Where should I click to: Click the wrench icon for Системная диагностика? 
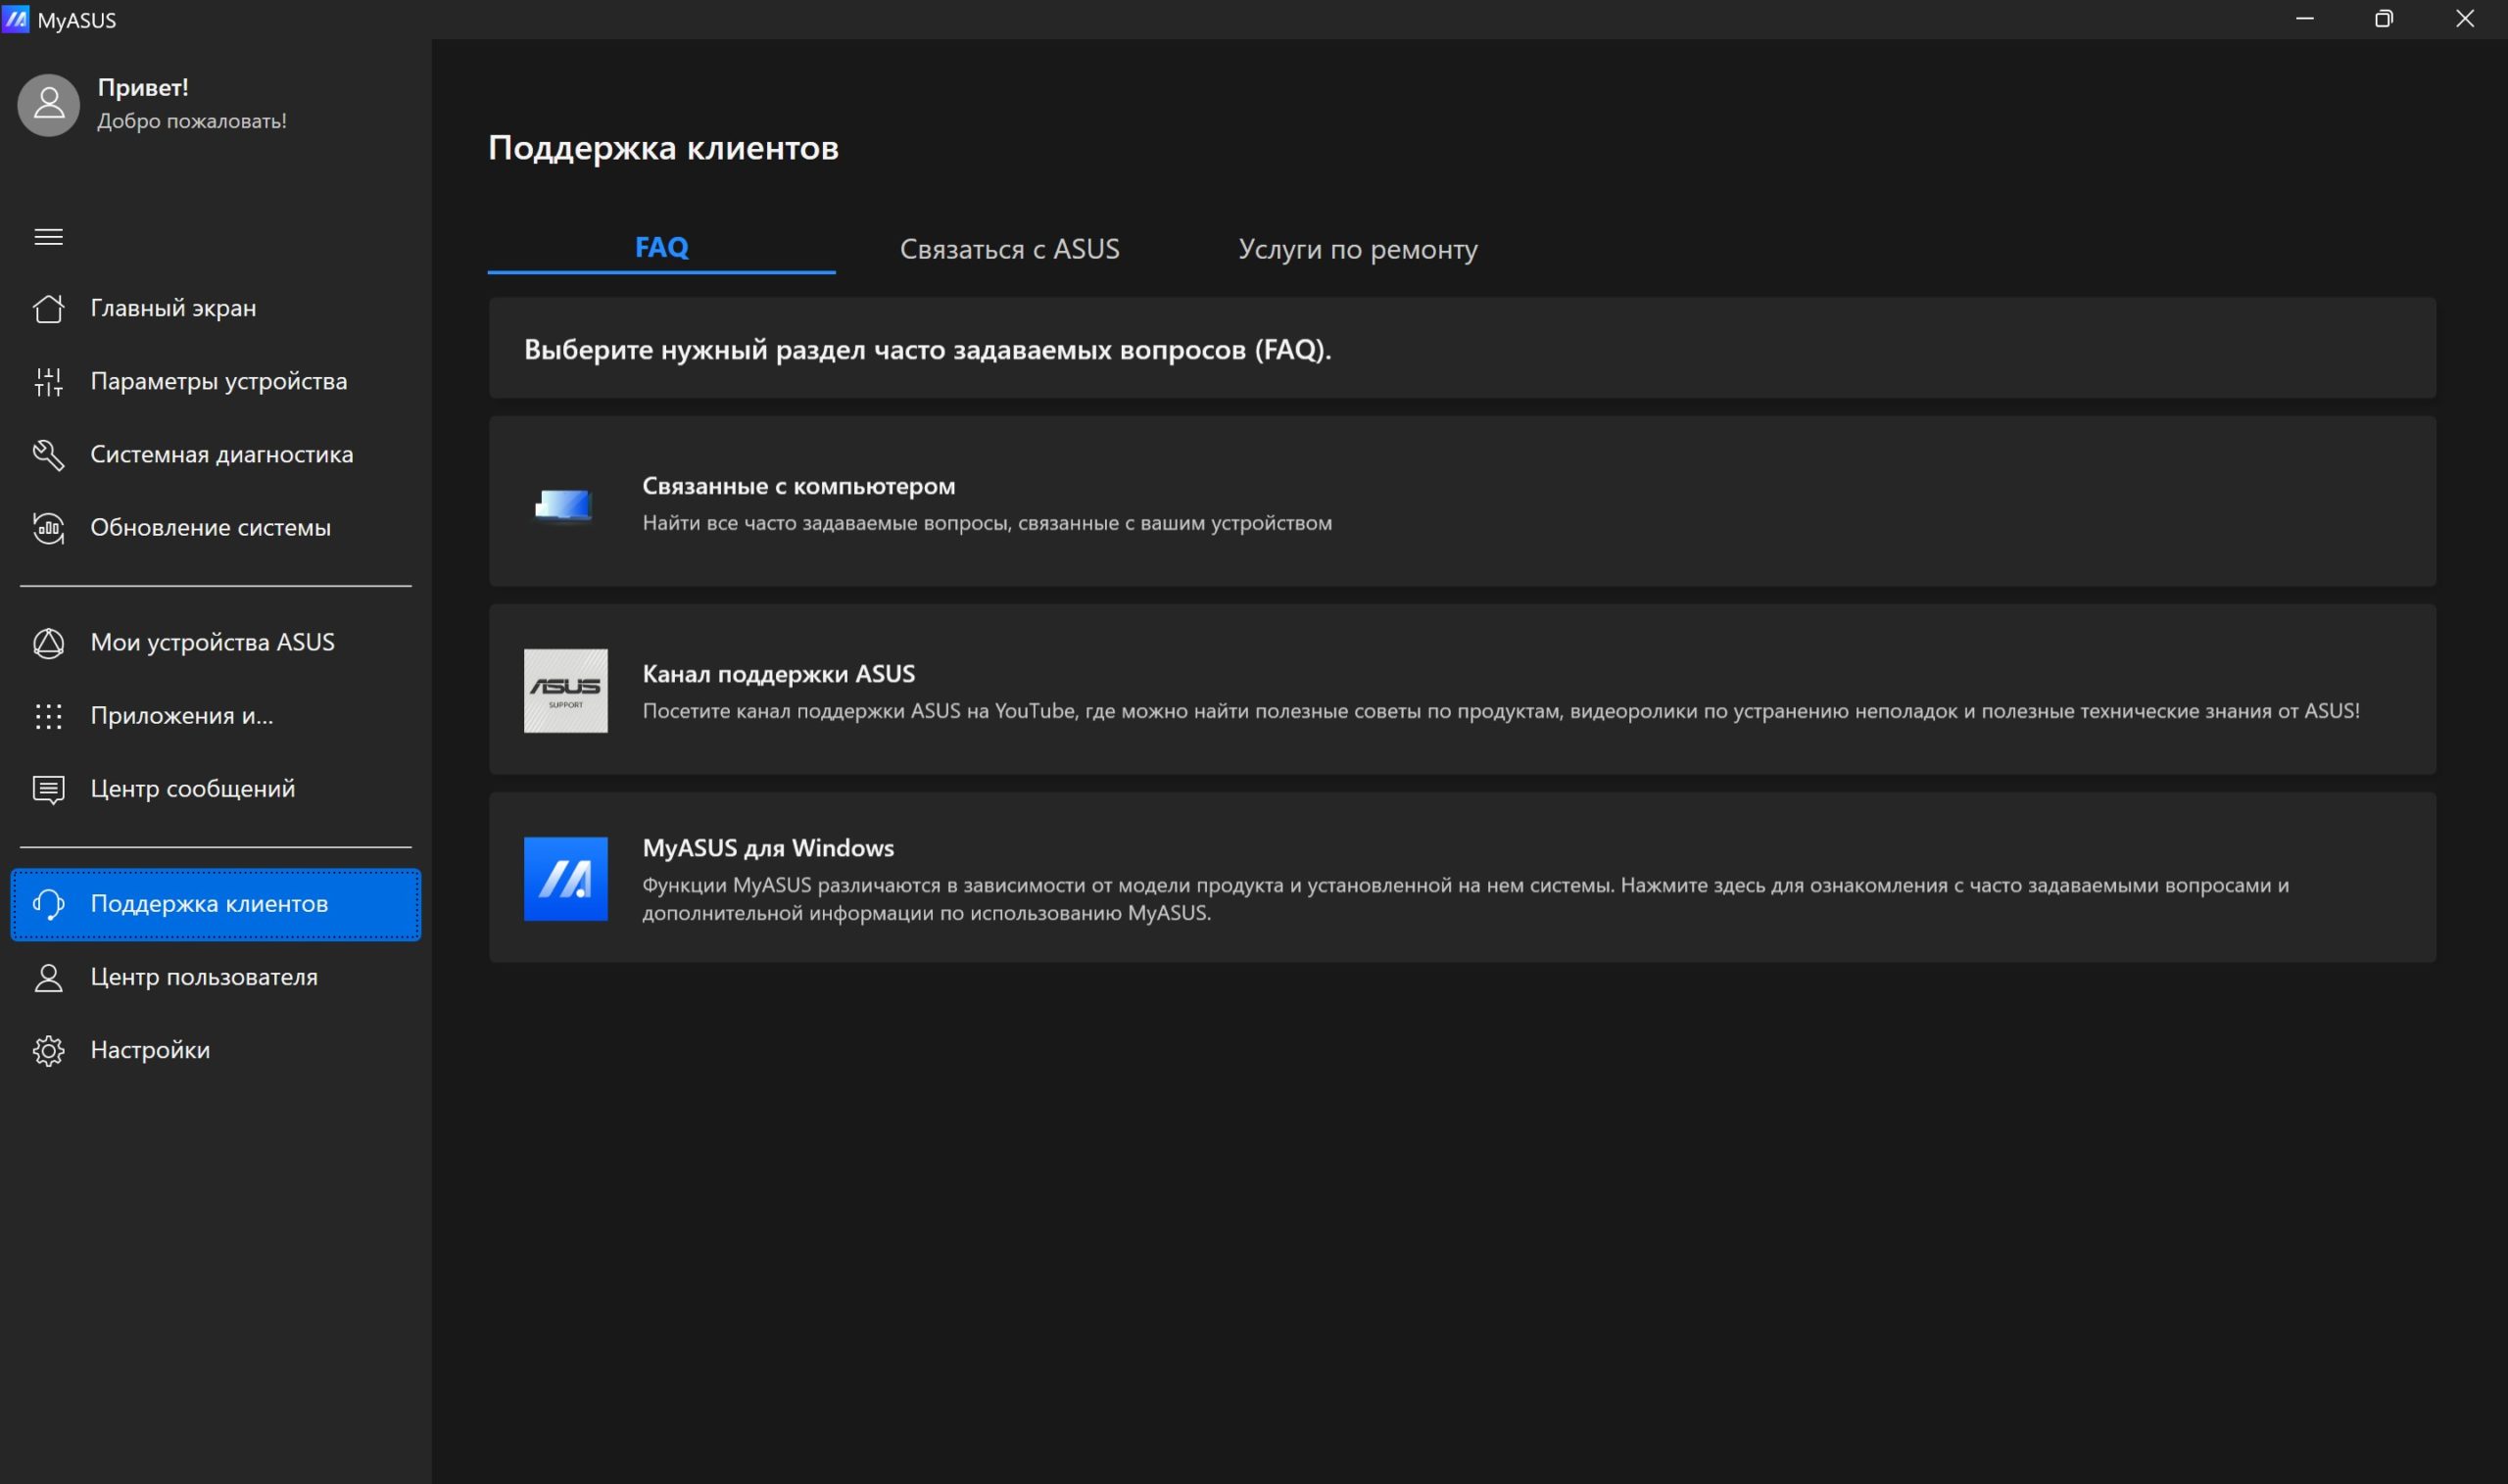click(48, 454)
